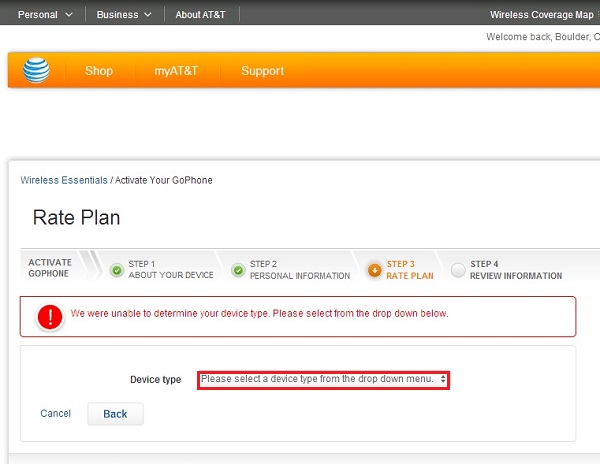The height and width of the screenshot is (464, 600).
Task: Click the unable to determine device error text
Action: [x=259, y=313]
